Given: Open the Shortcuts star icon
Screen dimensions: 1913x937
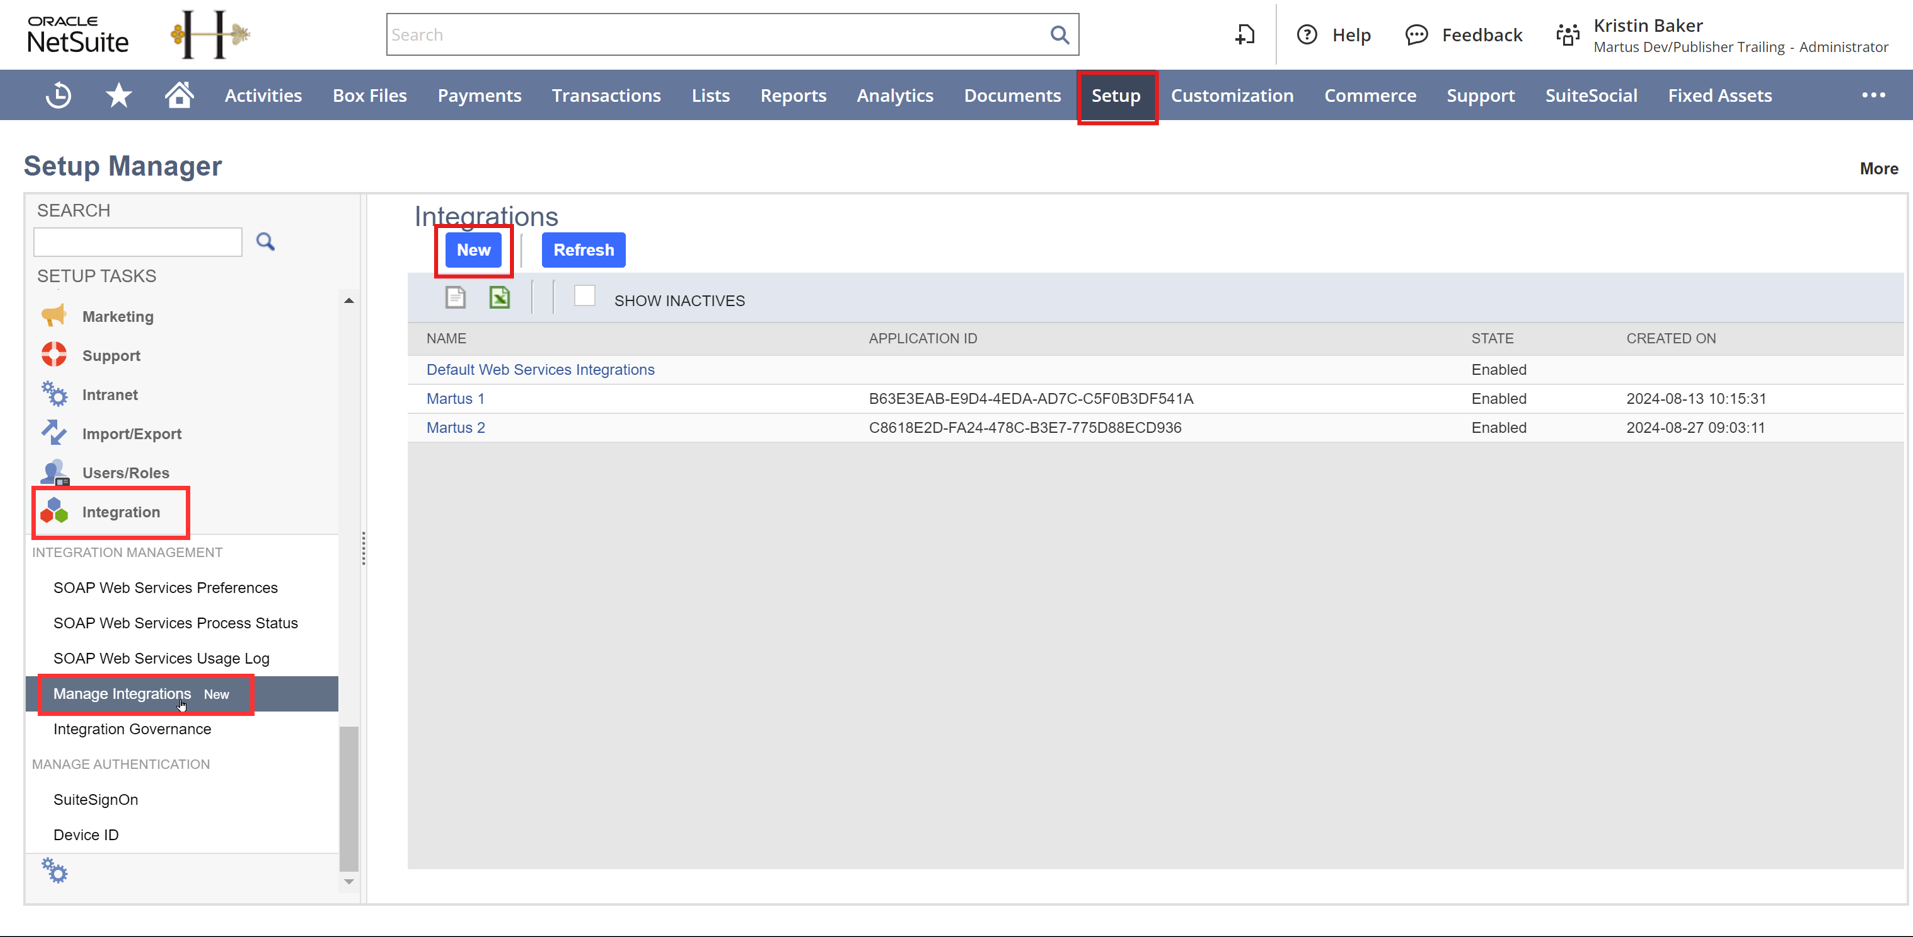Looking at the screenshot, I should pos(119,95).
